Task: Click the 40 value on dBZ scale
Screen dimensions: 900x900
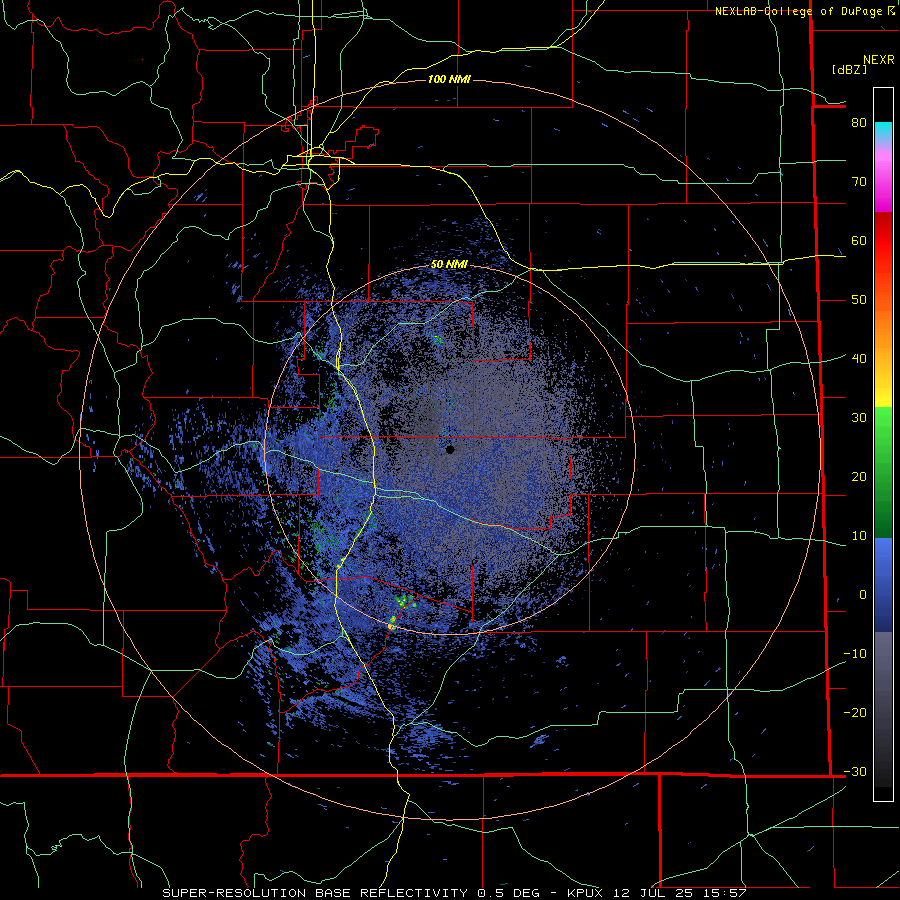Action: (859, 359)
